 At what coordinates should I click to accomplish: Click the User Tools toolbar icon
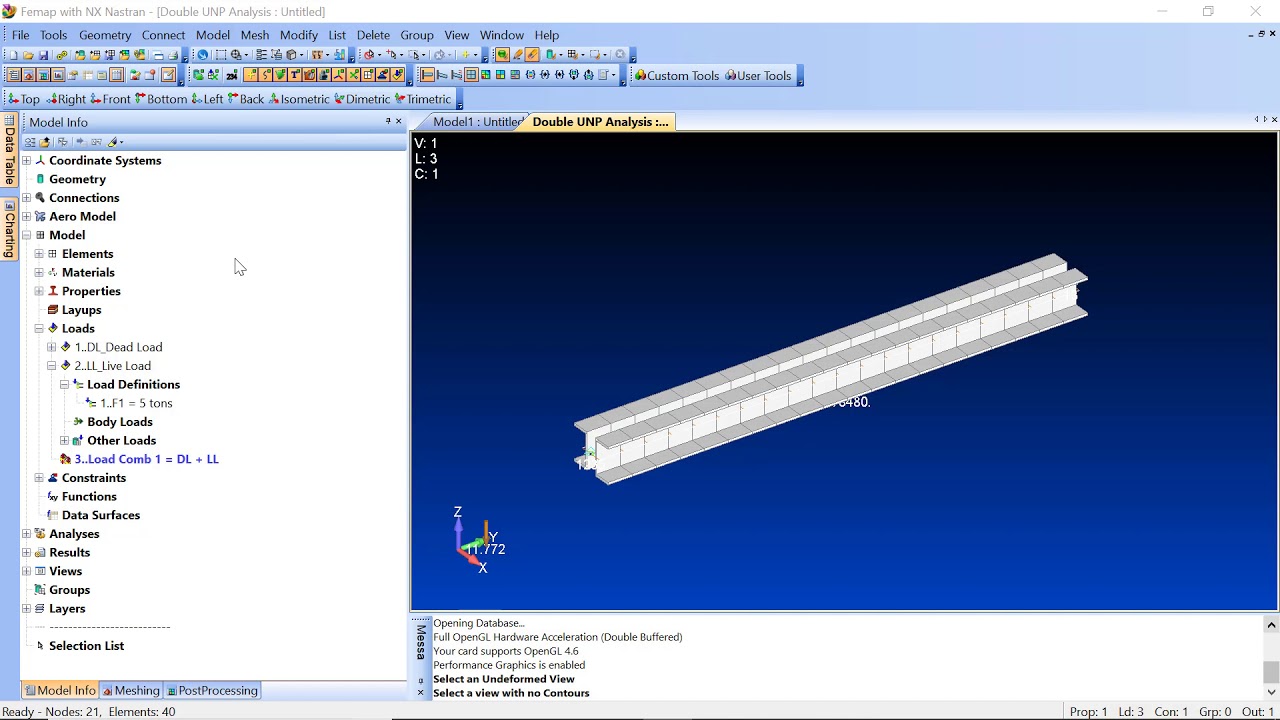tap(758, 75)
